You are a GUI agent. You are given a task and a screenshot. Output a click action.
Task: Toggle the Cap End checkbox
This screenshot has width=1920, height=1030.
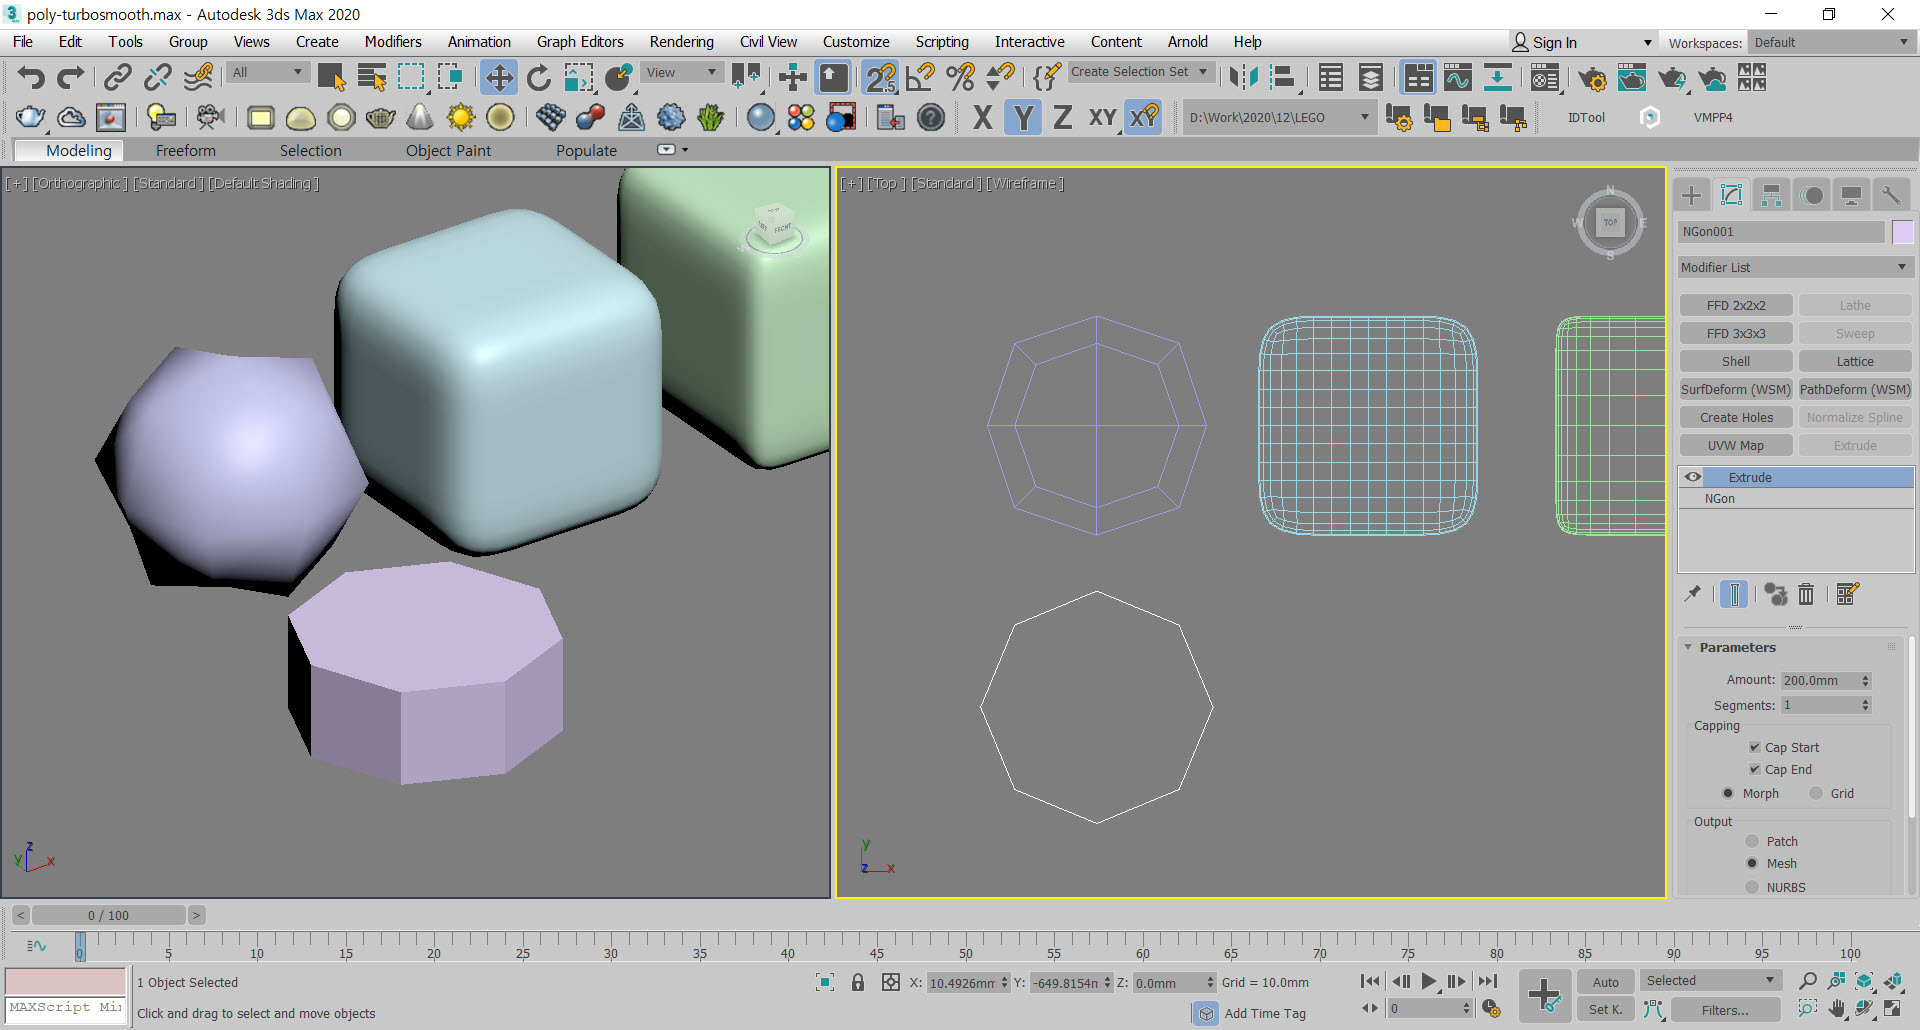(x=1755, y=769)
